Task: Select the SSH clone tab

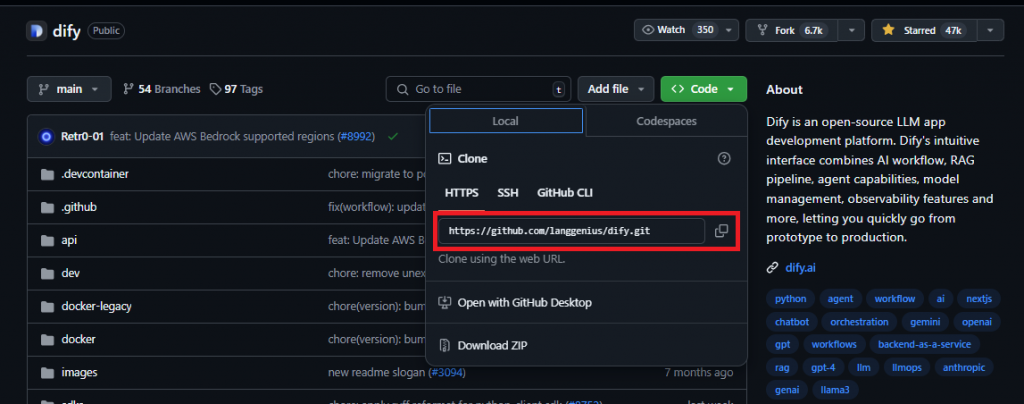Action: point(507,193)
